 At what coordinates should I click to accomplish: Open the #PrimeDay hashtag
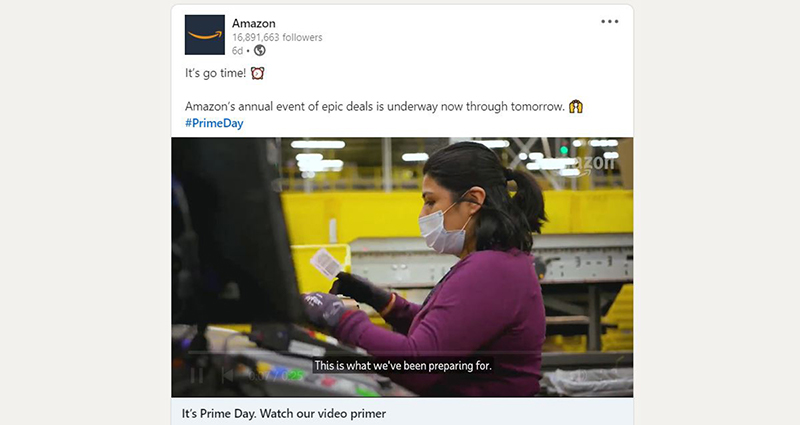pos(214,123)
